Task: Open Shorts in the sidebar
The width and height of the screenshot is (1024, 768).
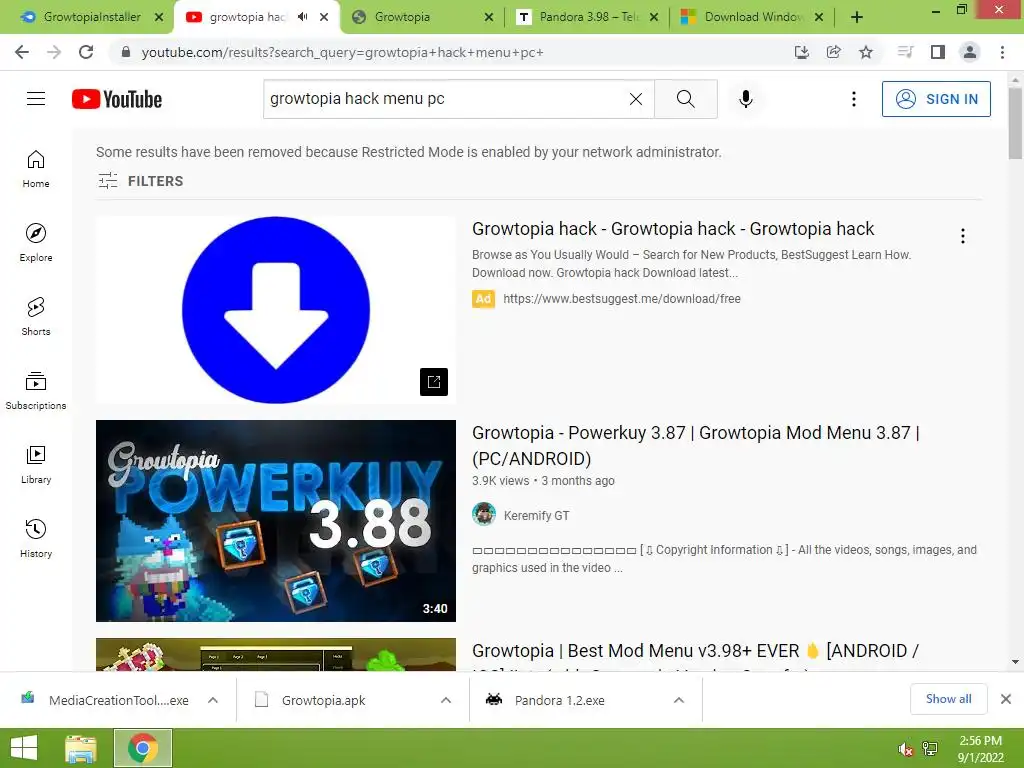Action: click(36, 317)
